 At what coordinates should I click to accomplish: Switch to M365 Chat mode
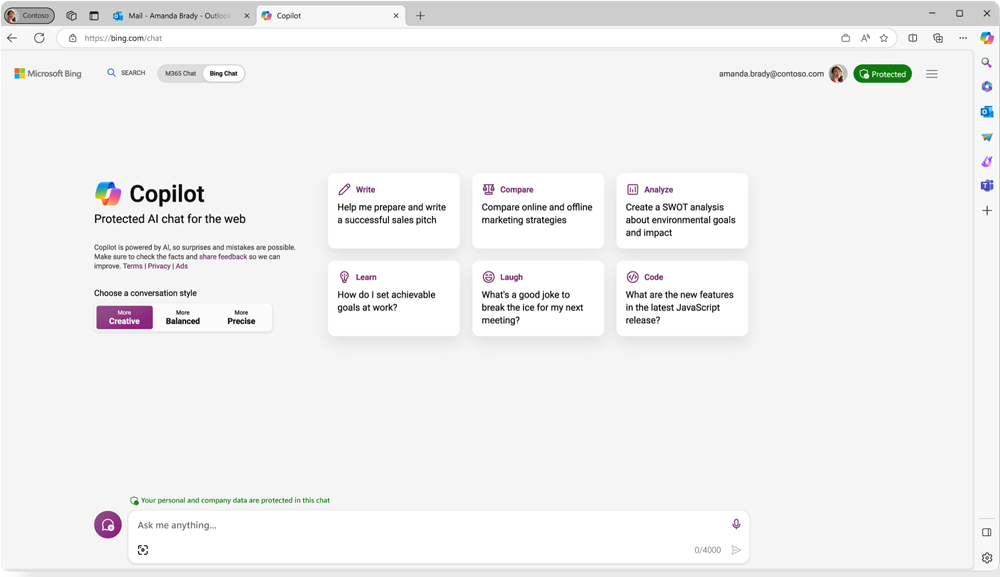pyautogui.click(x=178, y=72)
